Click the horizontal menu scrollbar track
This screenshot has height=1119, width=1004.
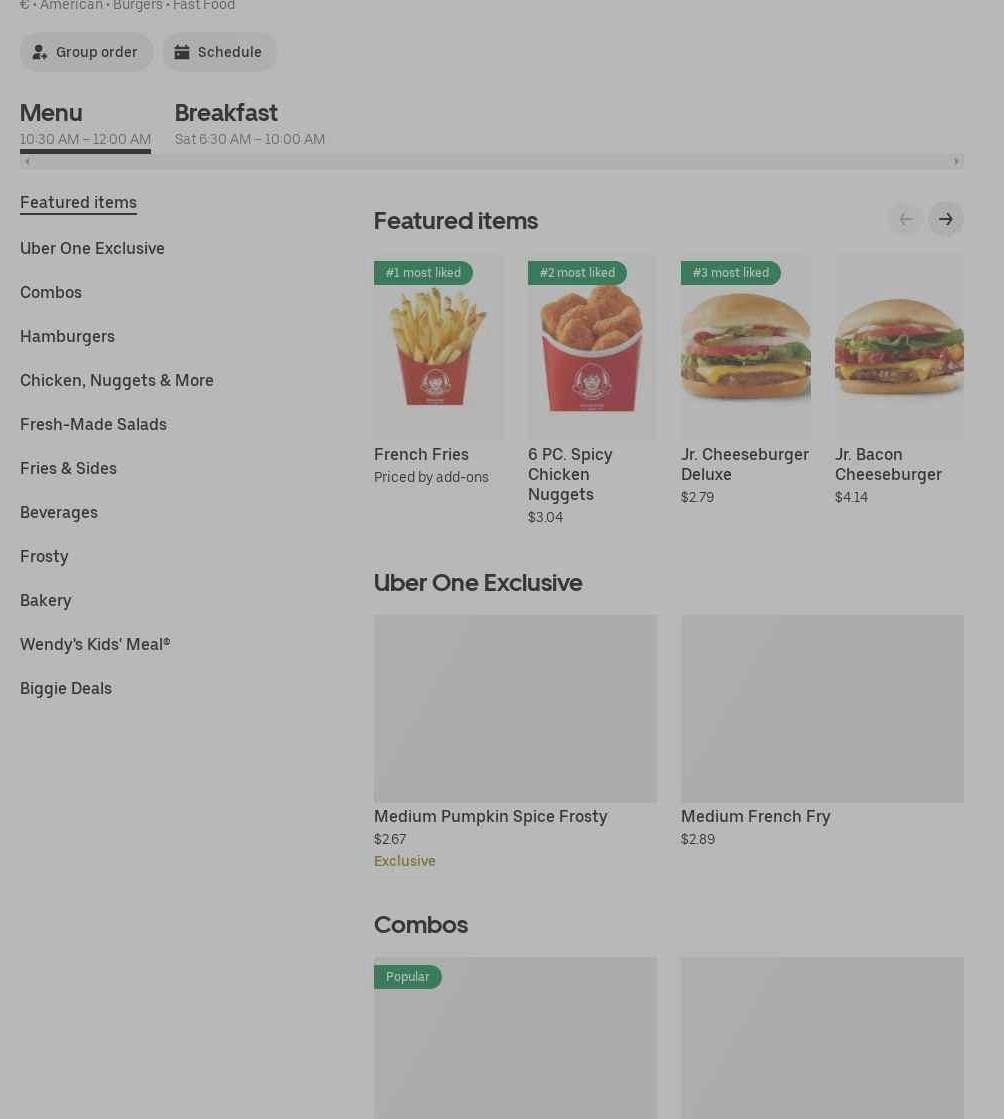tap(492, 161)
